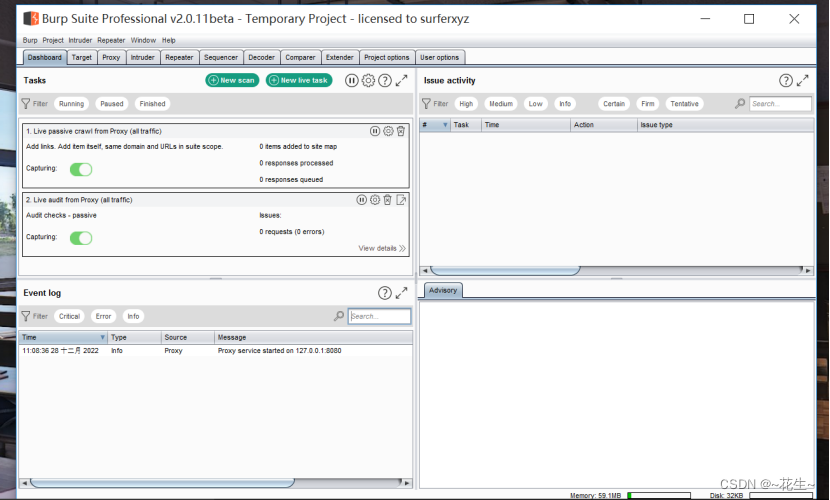Image resolution: width=830 pixels, height=500 pixels.
Task: Open the User options tab
Action: click(439, 57)
